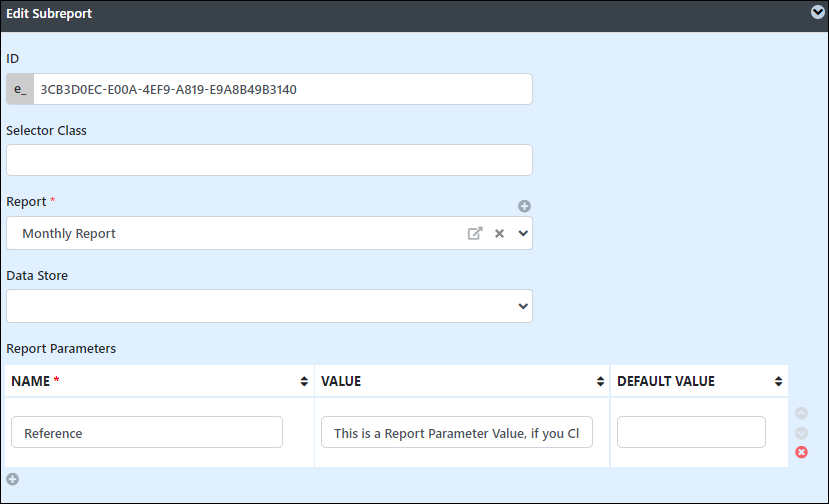The height and width of the screenshot is (504, 829).
Task: Clear the Monthly Report selection
Action: [499, 233]
